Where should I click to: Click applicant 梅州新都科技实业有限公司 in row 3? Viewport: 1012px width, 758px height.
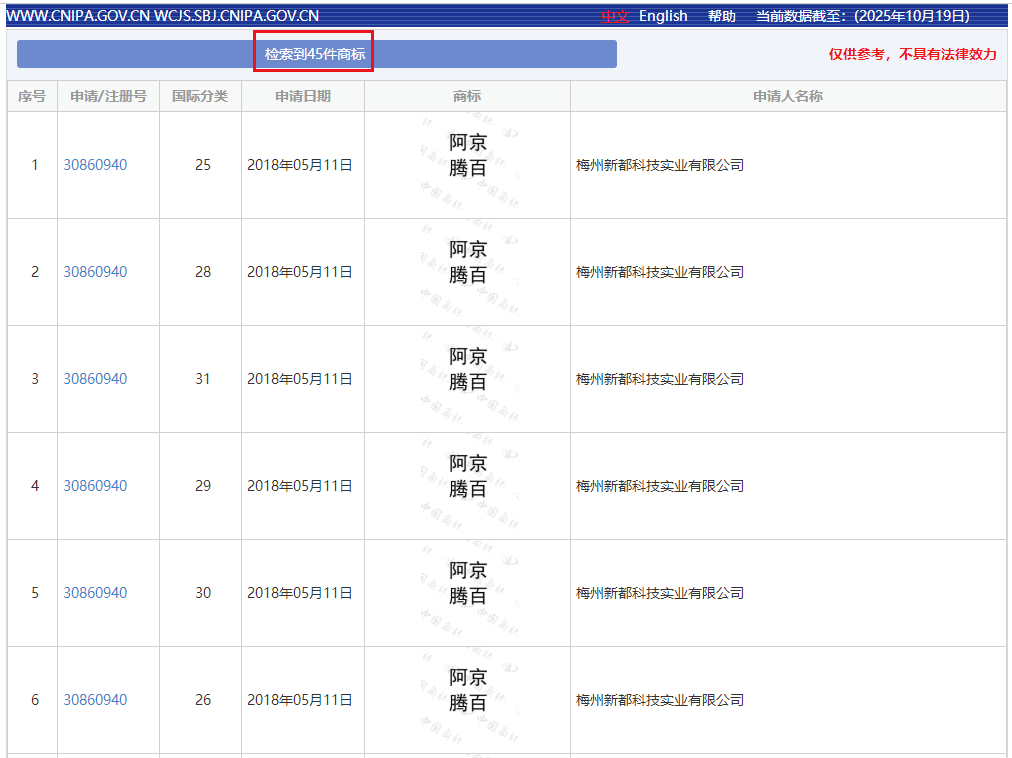click(x=660, y=379)
